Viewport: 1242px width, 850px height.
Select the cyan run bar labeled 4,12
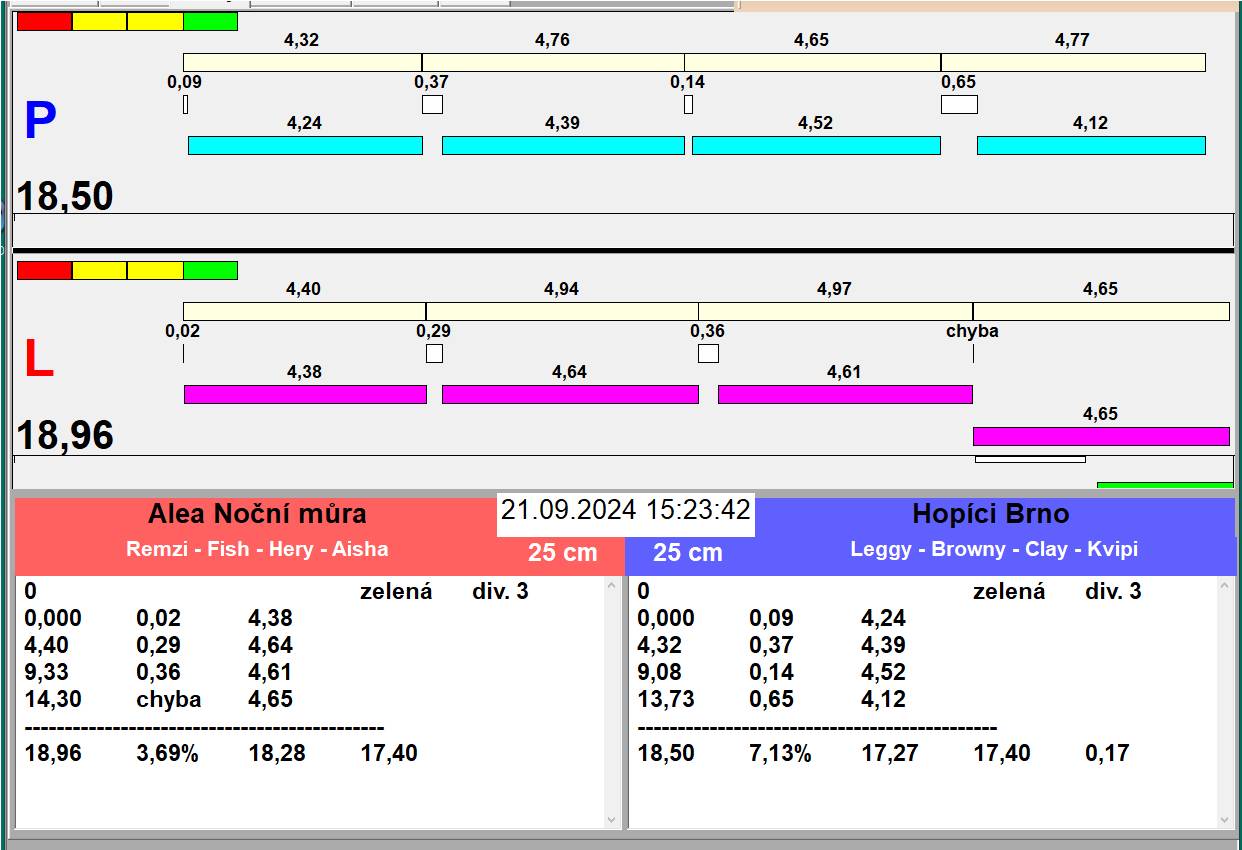pyautogui.click(x=1091, y=146)
